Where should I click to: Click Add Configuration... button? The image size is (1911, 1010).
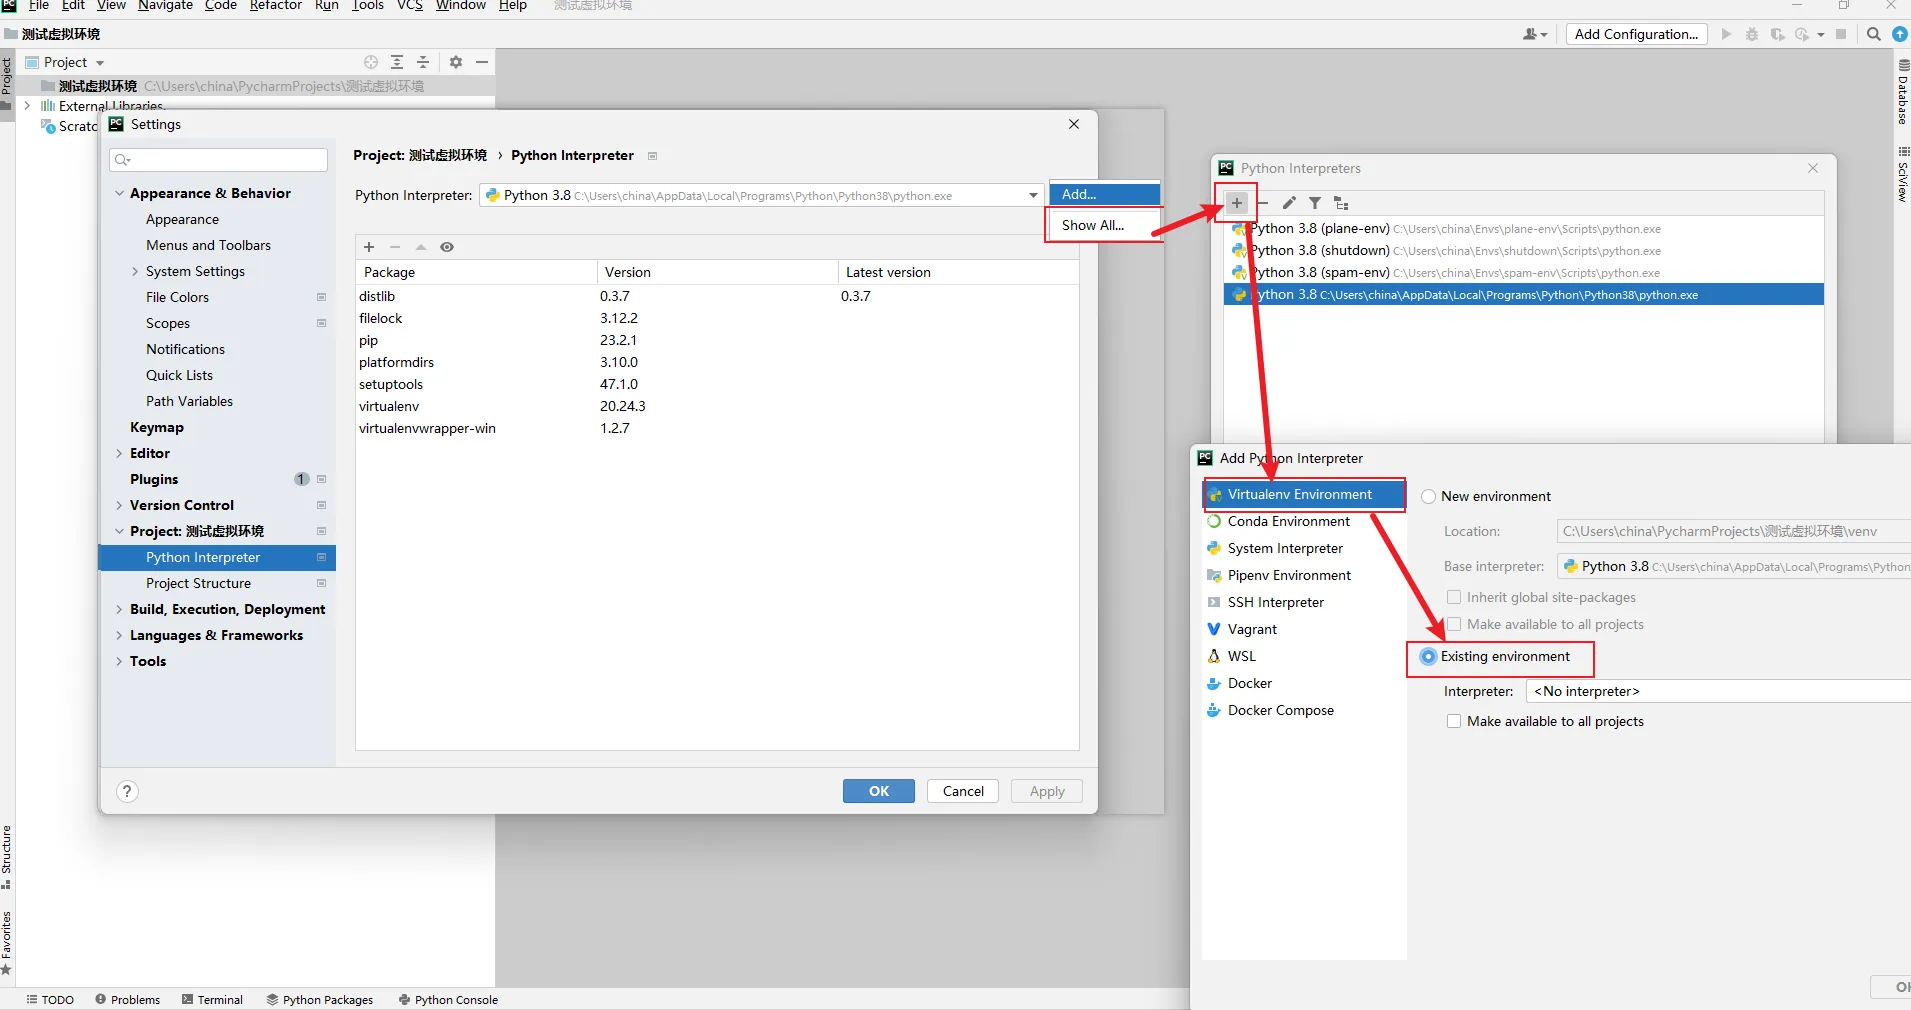tap(1636, 34)
